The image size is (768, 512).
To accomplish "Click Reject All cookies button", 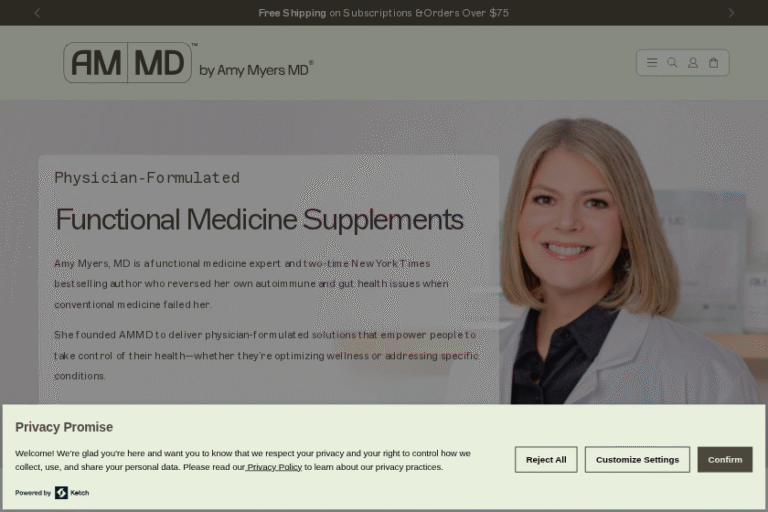I will point(546,460).
